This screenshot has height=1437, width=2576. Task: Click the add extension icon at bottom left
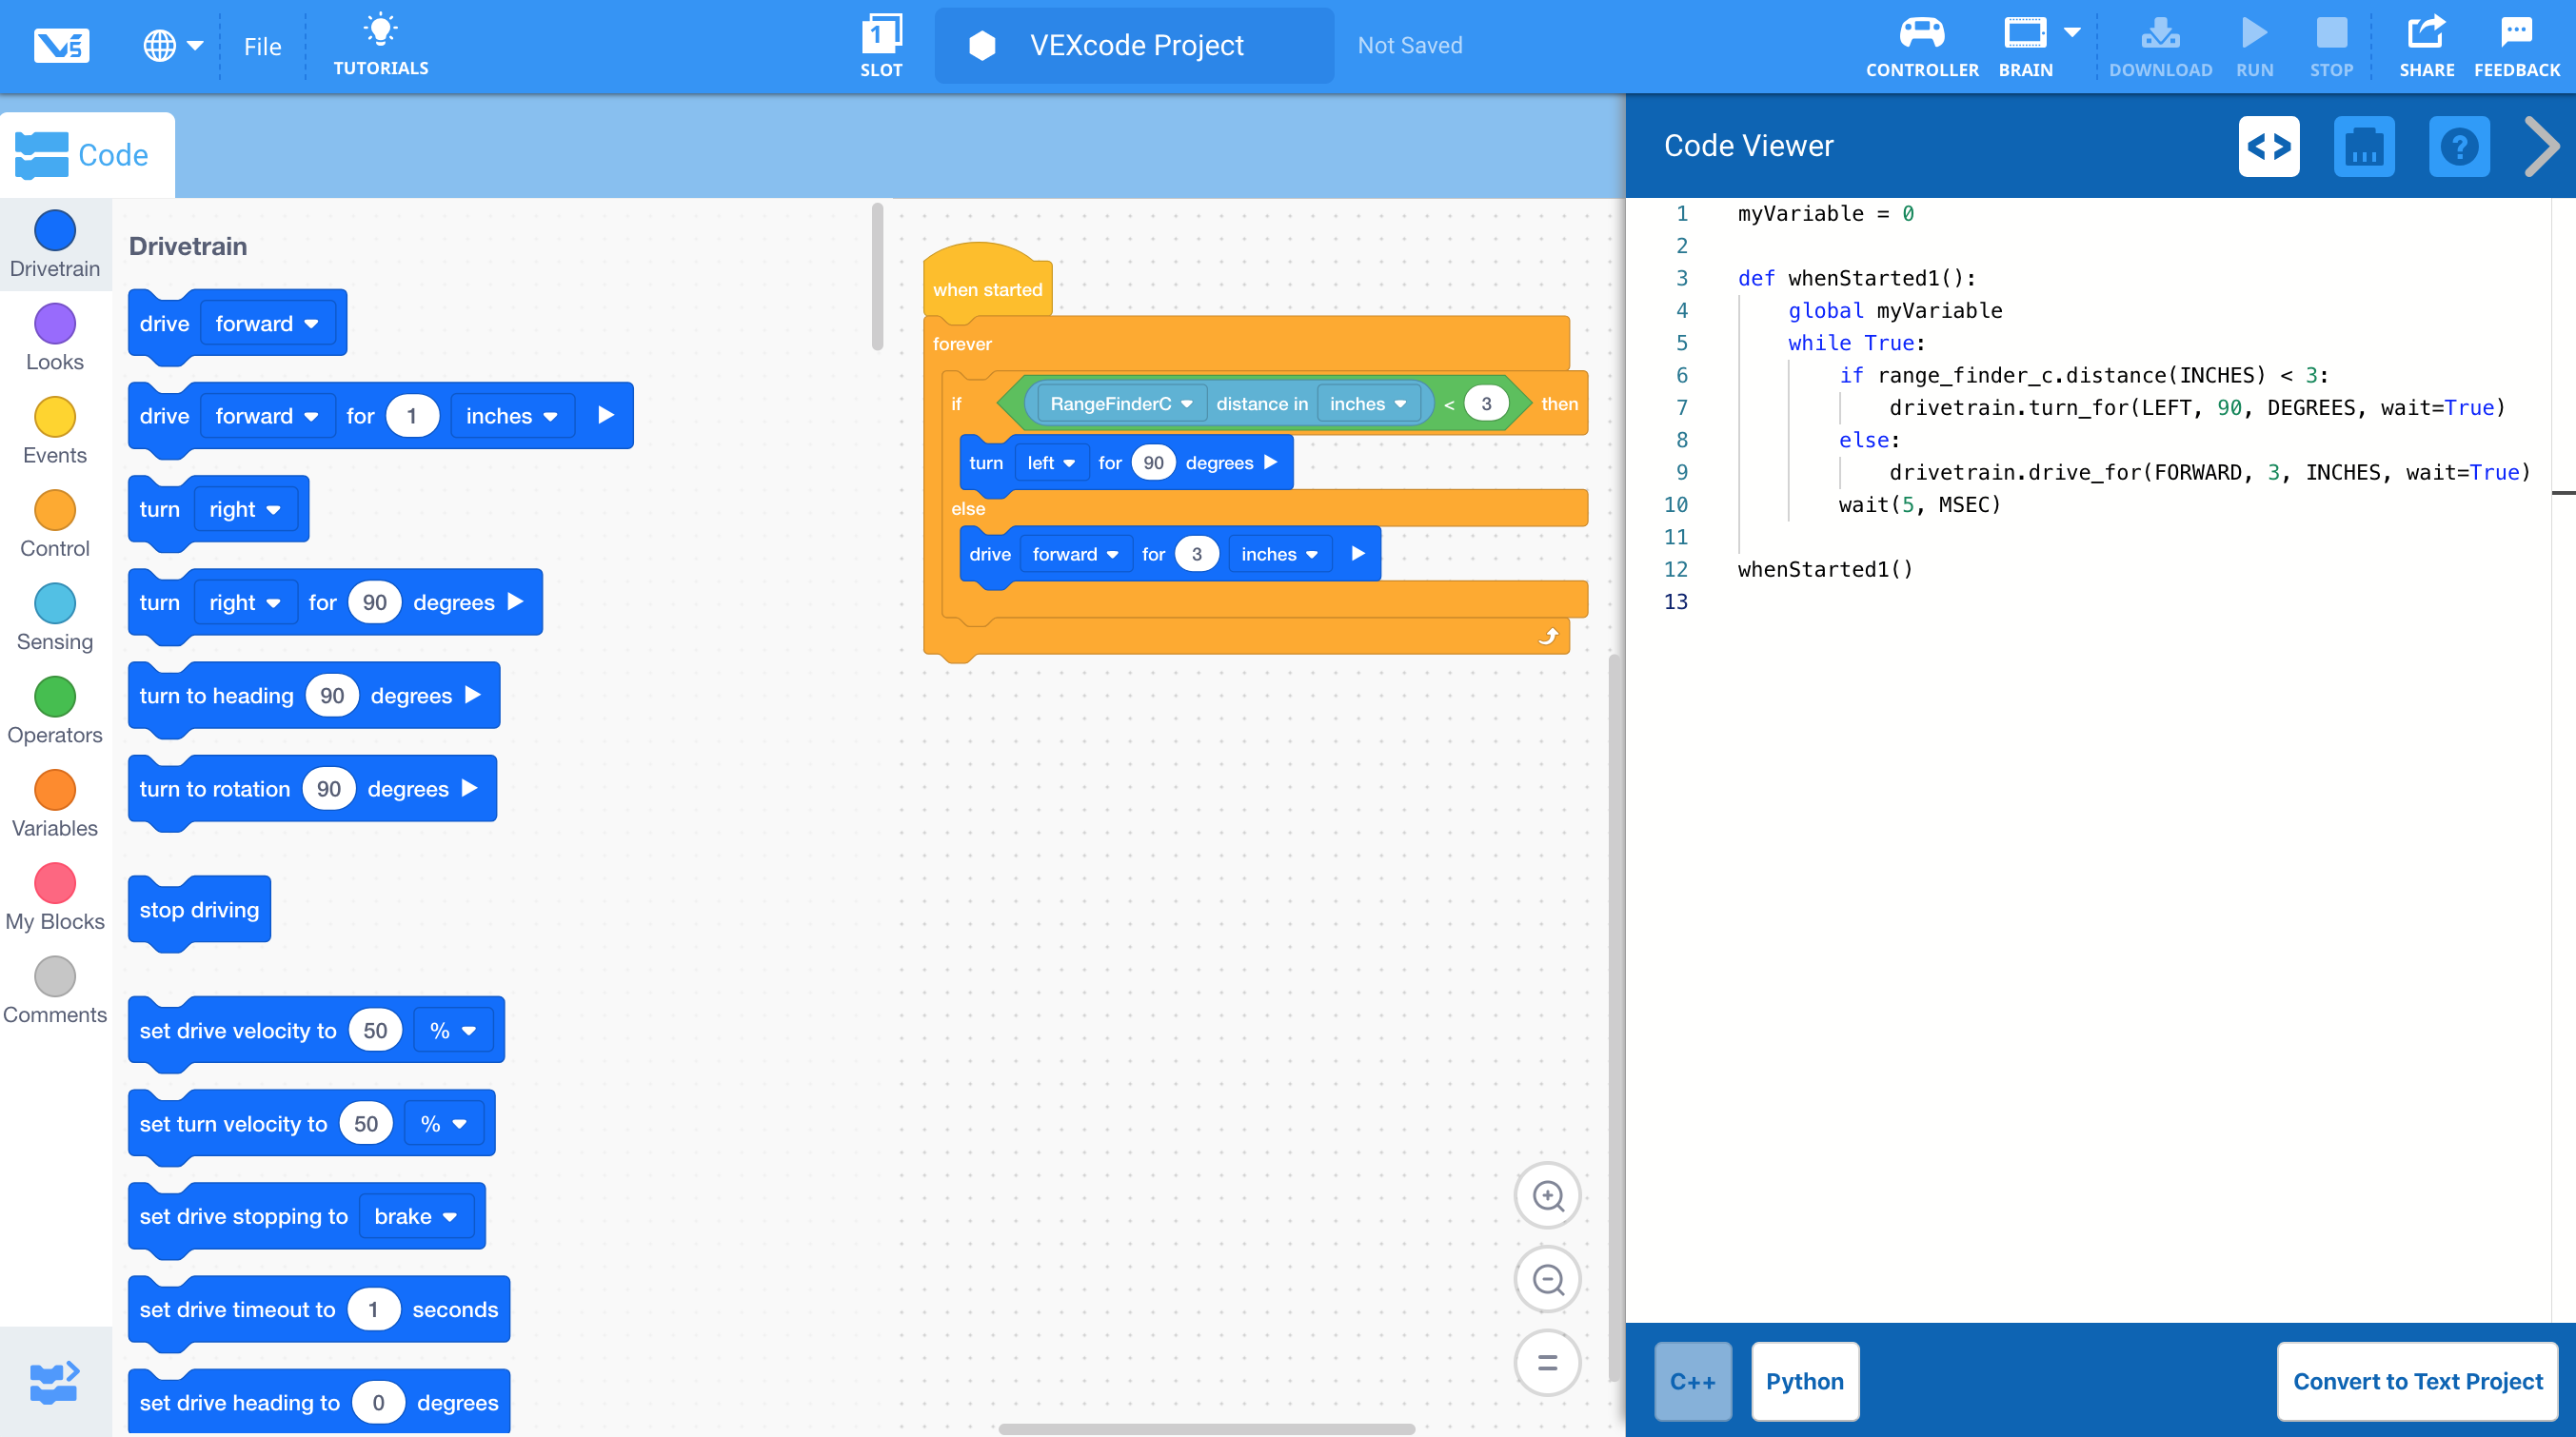pos(55,1382)
